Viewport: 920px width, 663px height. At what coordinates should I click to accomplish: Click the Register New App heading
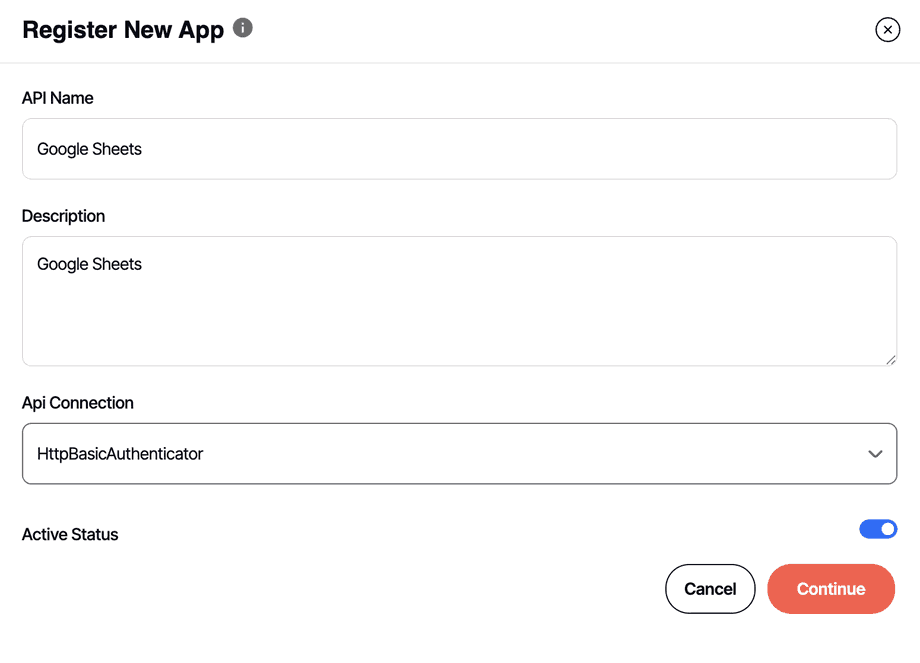(x=123, y=30)
